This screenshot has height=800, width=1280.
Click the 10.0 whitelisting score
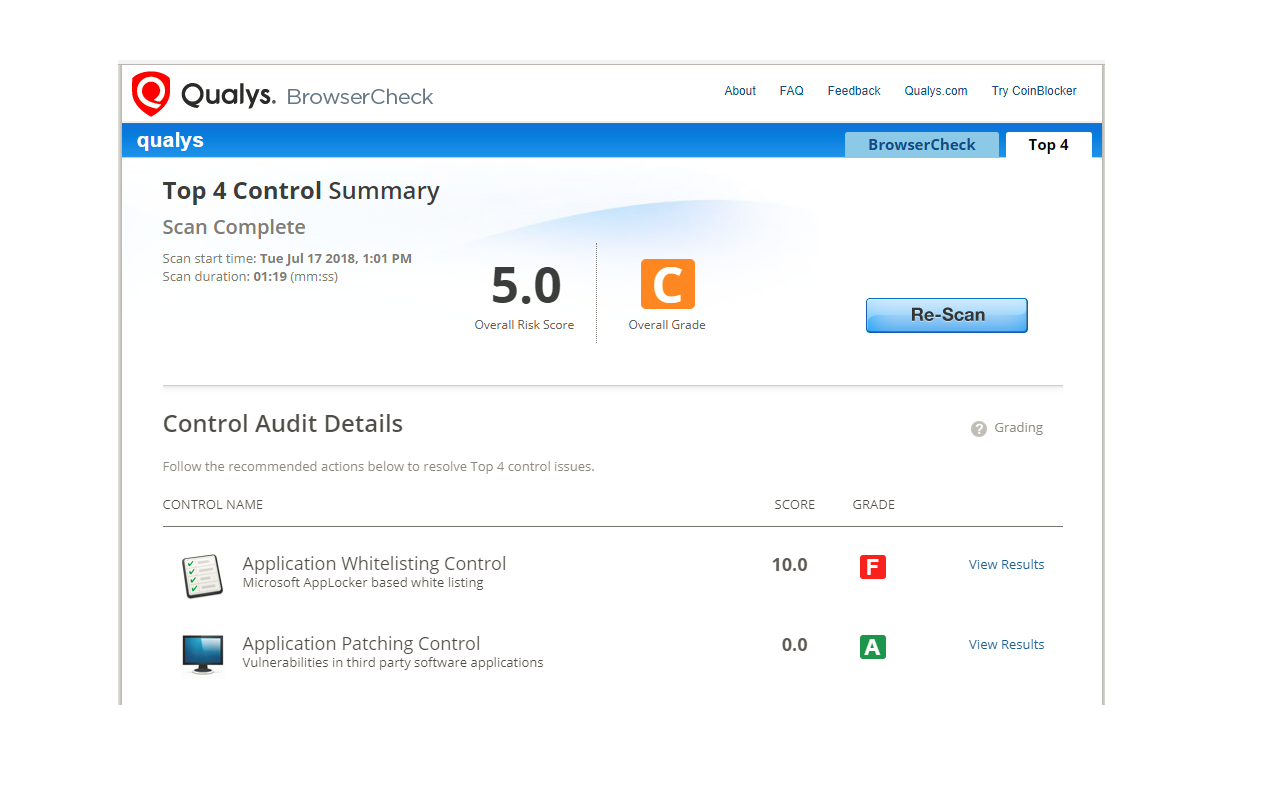click(x=789, y=565)
